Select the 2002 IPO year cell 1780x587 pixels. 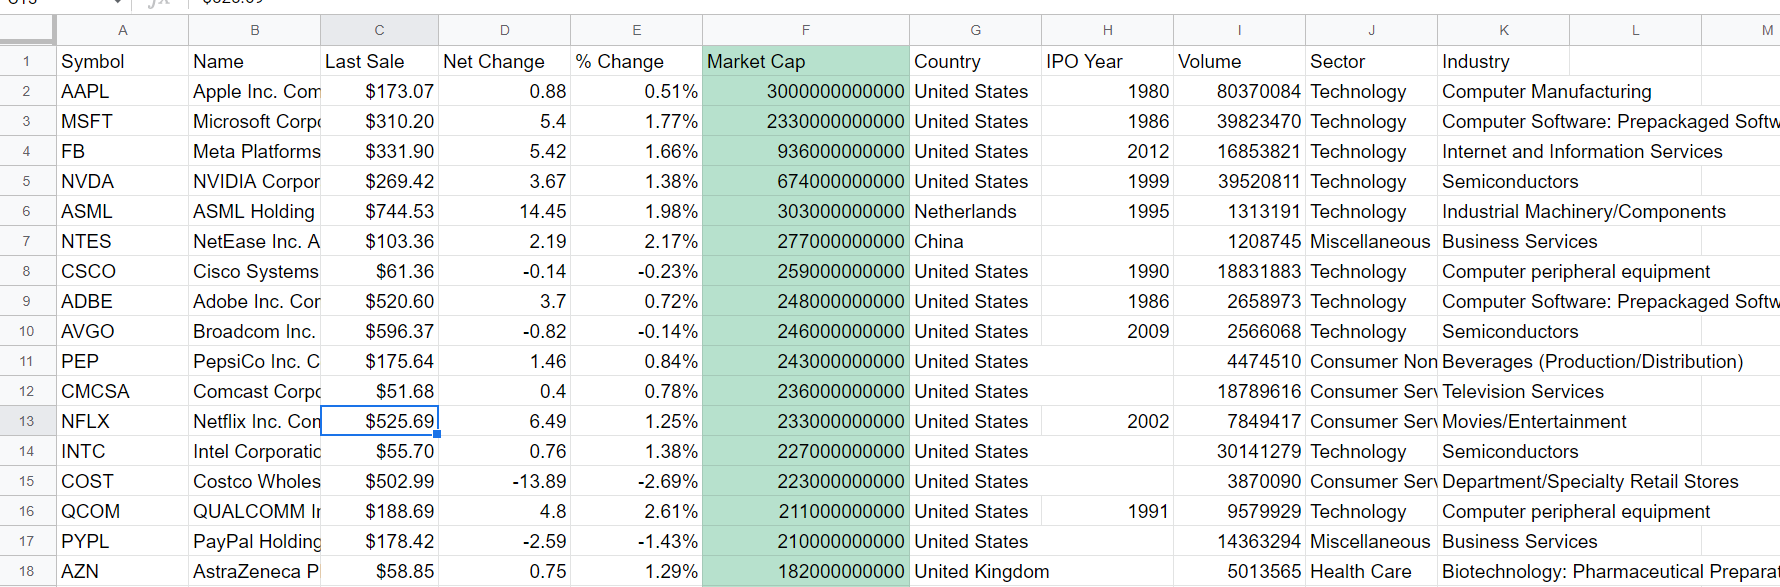[1108, 421]
